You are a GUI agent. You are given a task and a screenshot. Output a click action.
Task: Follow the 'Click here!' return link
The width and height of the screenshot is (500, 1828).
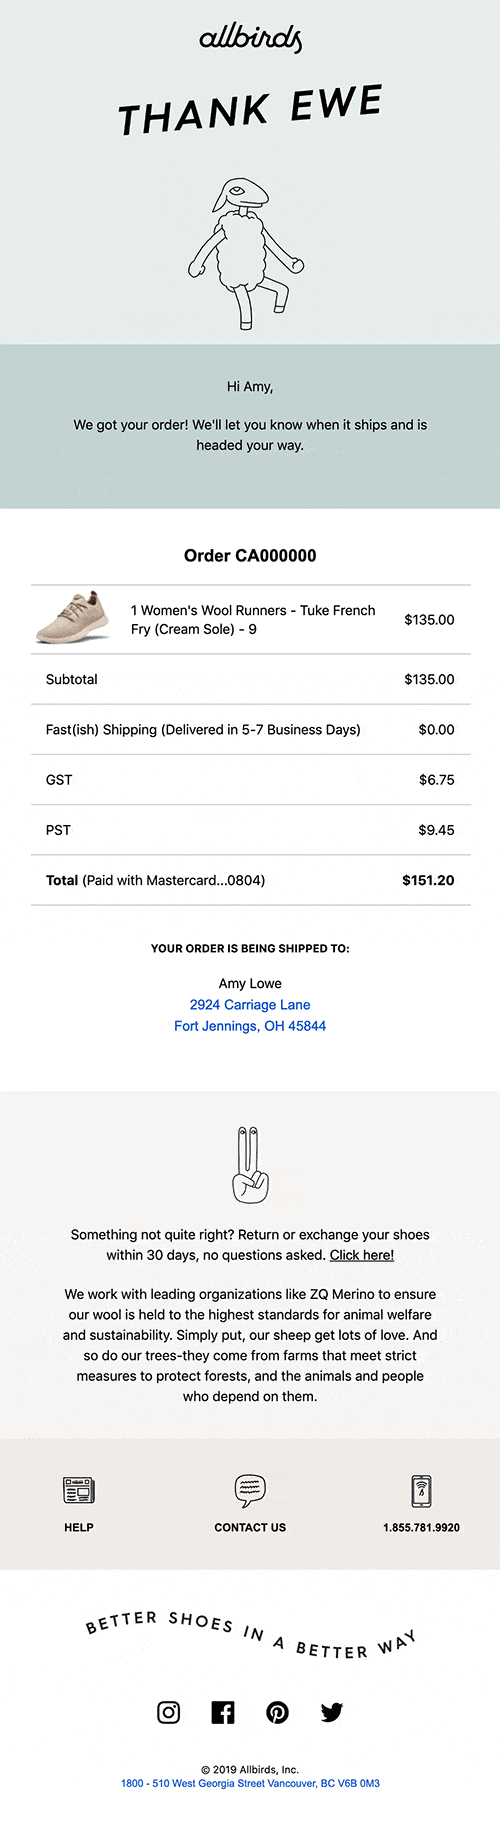(x=362, y=1255)
